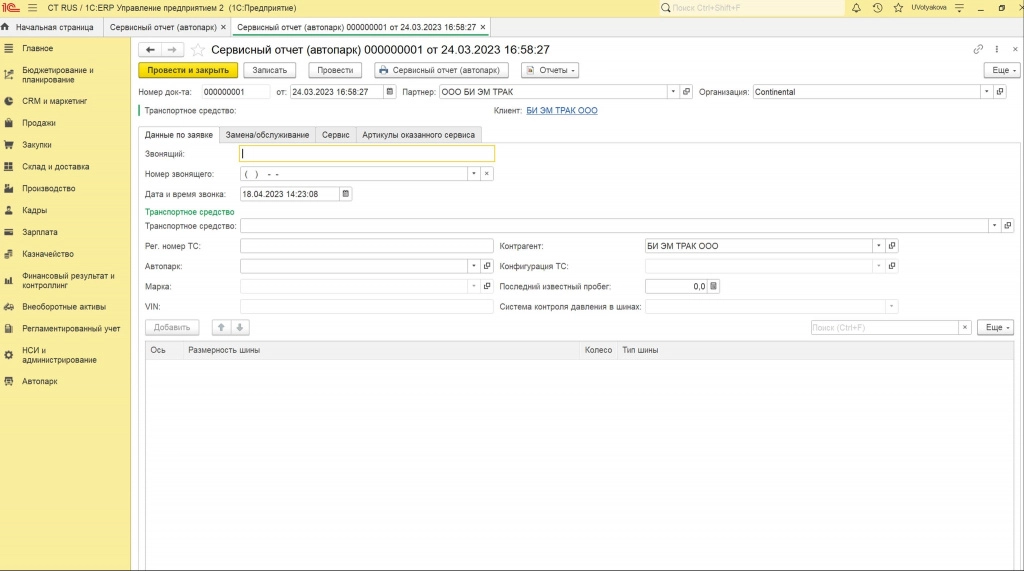Open the Автопарк section in the sidebar
Screen dimensions: 1024x571
40,381
